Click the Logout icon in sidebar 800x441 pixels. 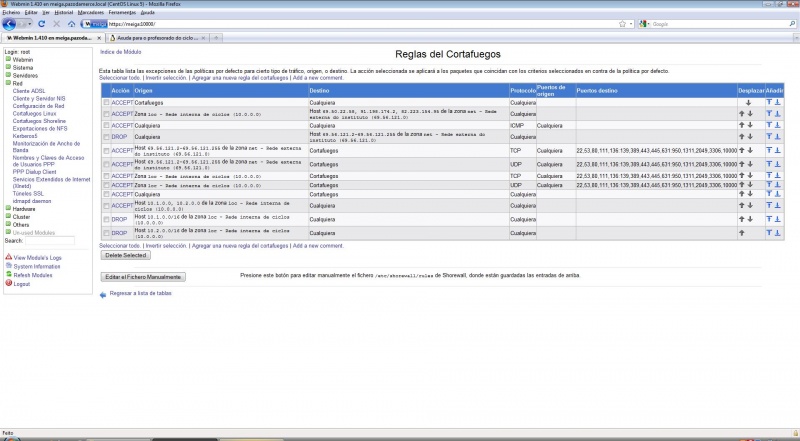pos(9,284)
